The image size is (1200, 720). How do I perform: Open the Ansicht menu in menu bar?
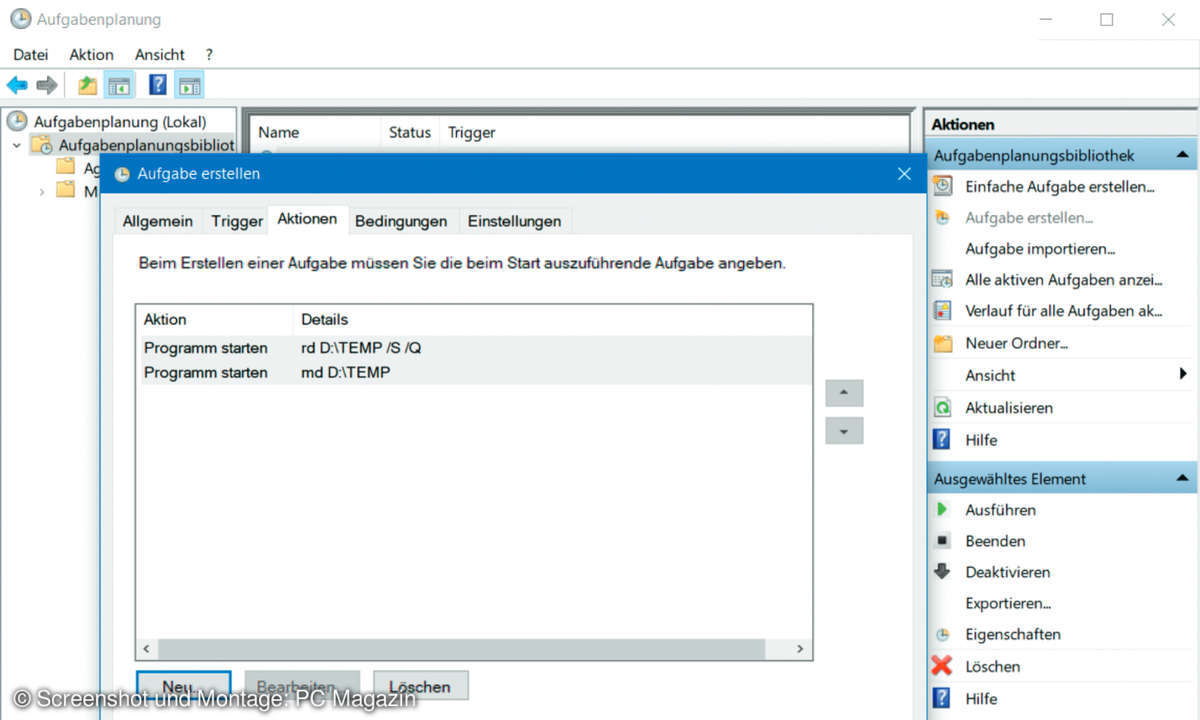tap(160, 54)
